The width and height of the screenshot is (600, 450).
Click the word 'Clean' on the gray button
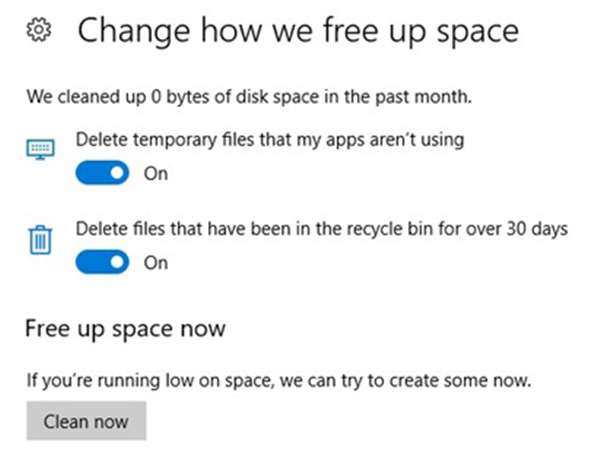65,421
